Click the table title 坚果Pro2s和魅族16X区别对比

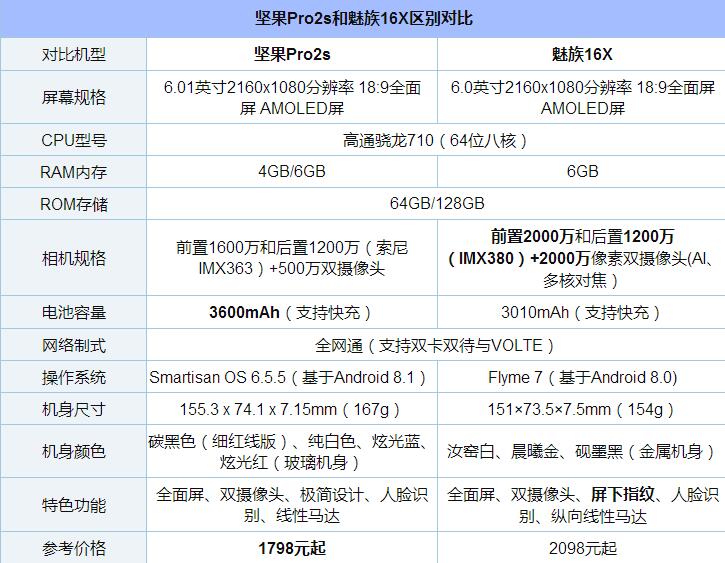pos(363,18)
